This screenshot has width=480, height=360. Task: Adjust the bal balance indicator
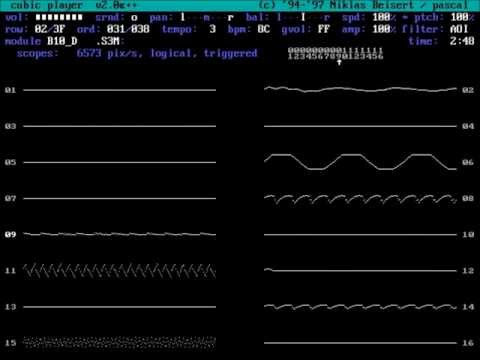click(303, 17)
